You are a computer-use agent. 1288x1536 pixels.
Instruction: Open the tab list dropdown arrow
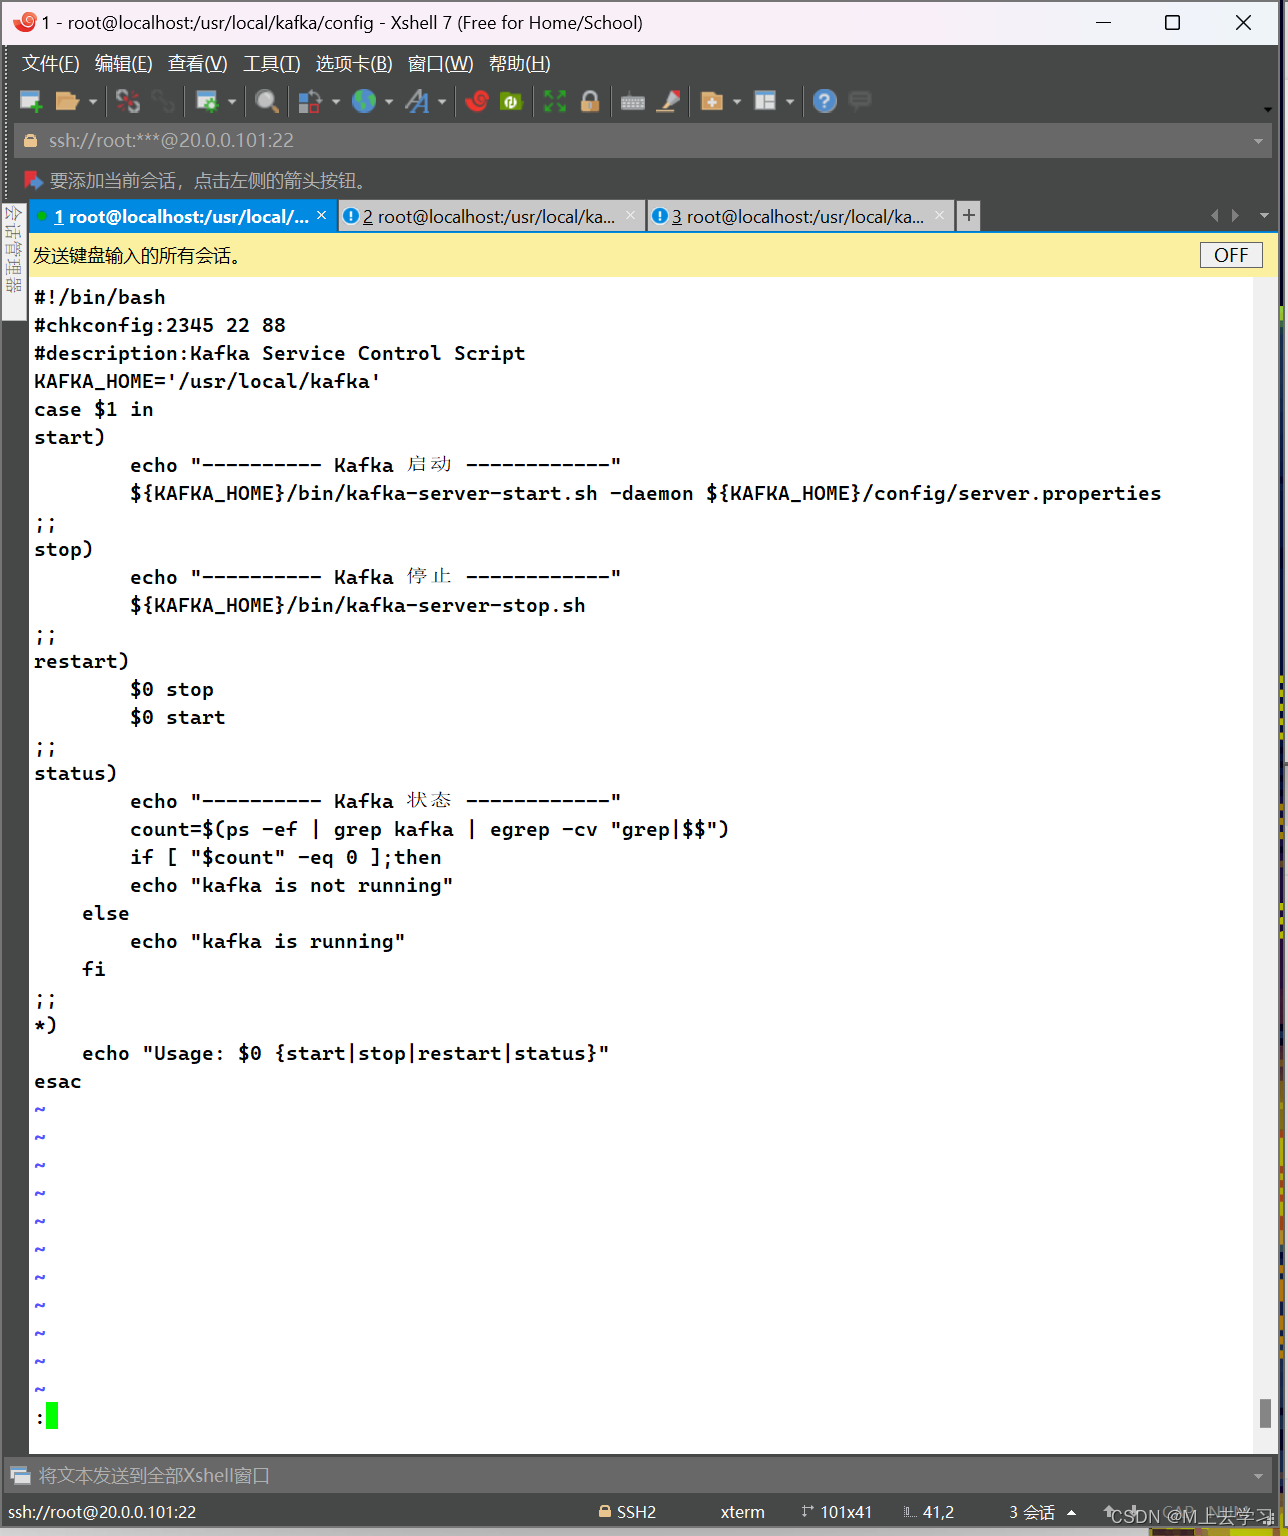click(x=1264, y=216)
